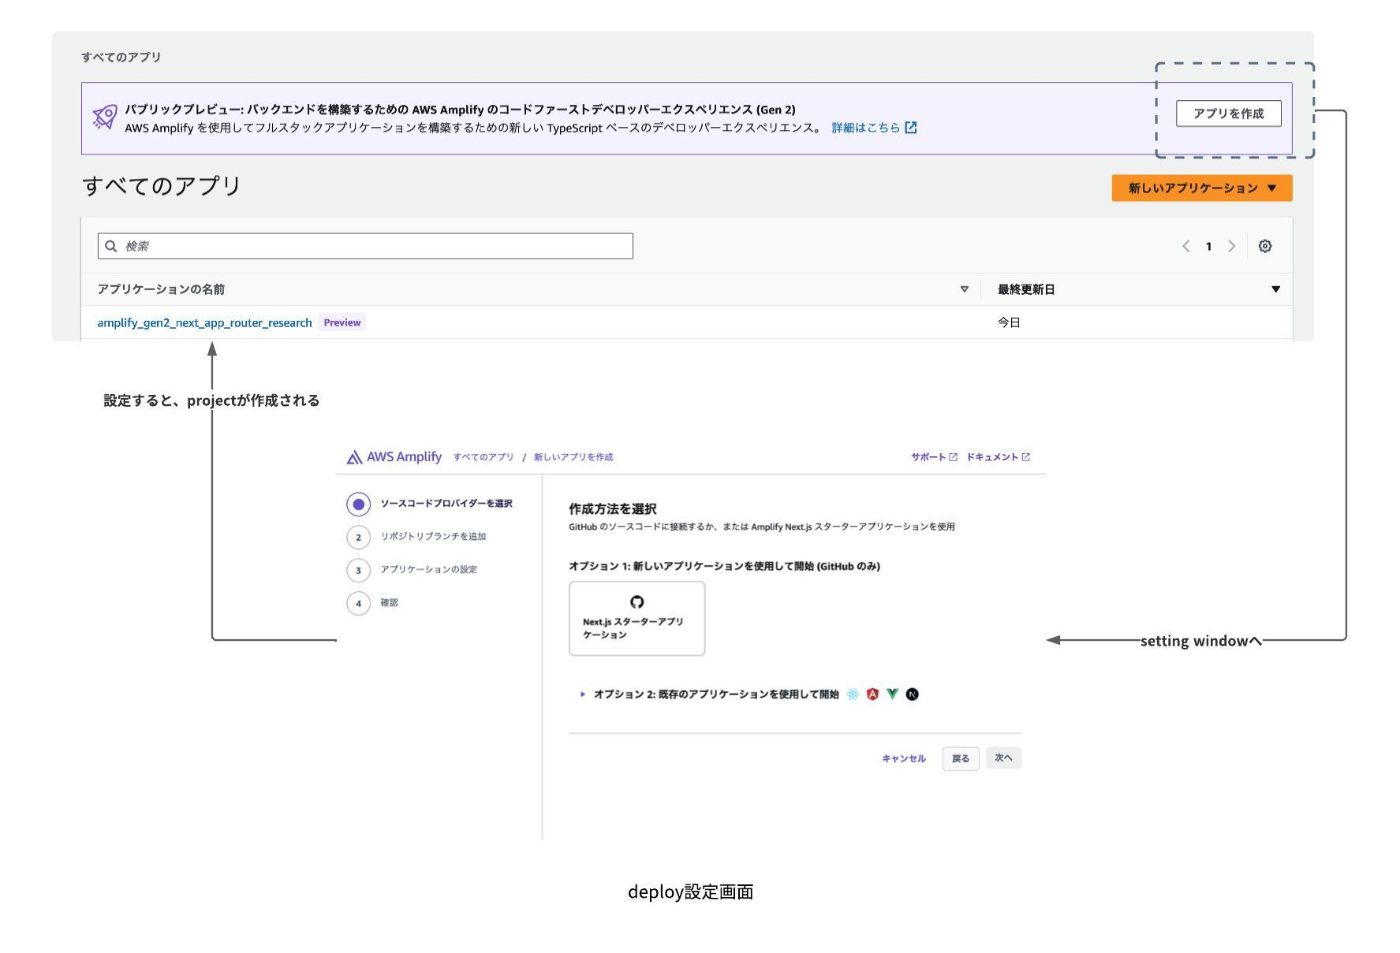
Task: Select step ソースコードプロバイダーを選択
Action: (x=430, y=504)
